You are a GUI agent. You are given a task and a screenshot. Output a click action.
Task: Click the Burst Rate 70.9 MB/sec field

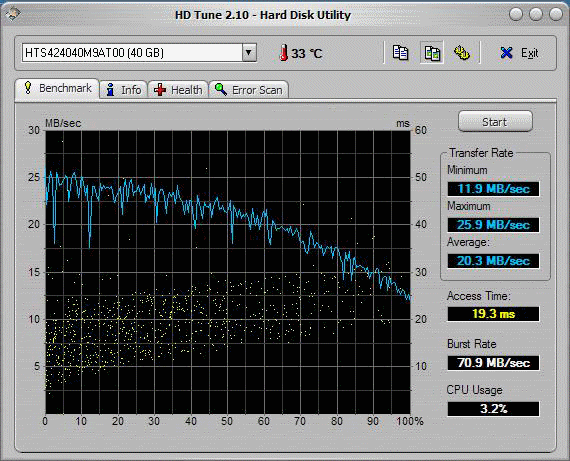tap(493, 362)
